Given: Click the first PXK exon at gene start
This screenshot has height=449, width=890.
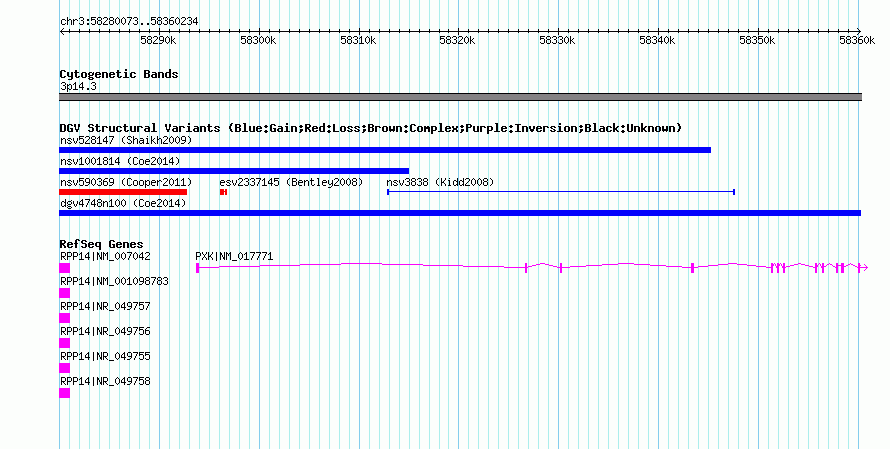Looking at the screenshot, I should (198, 268).
